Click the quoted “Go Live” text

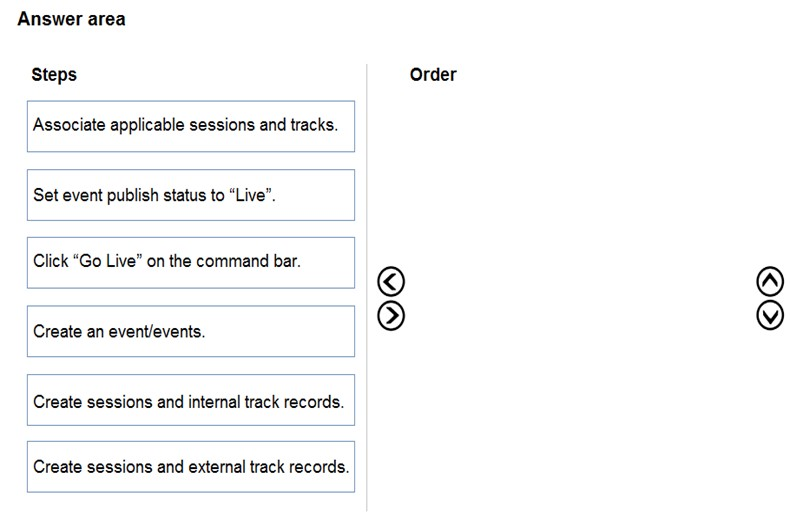click(107, 261)
